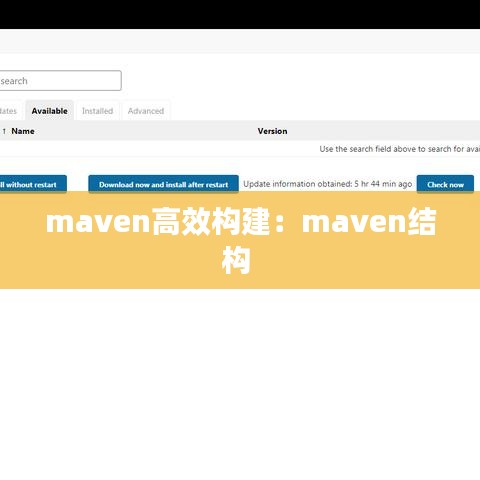Click the plugin search input field

(60, 80)
